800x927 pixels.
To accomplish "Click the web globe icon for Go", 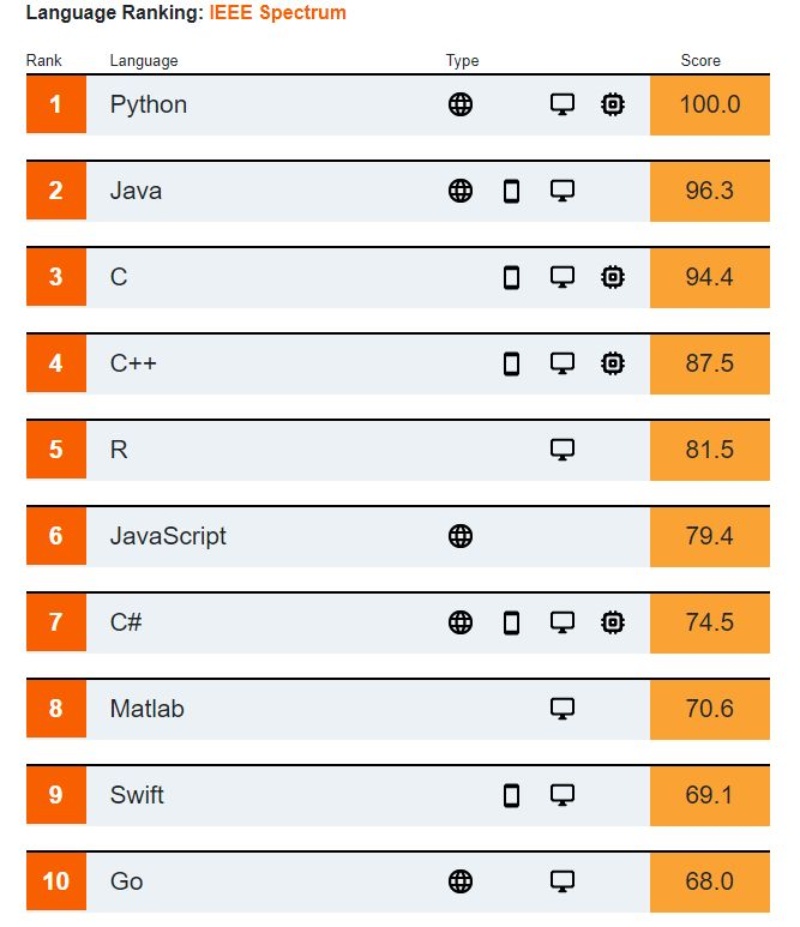I will pos(460,881).
